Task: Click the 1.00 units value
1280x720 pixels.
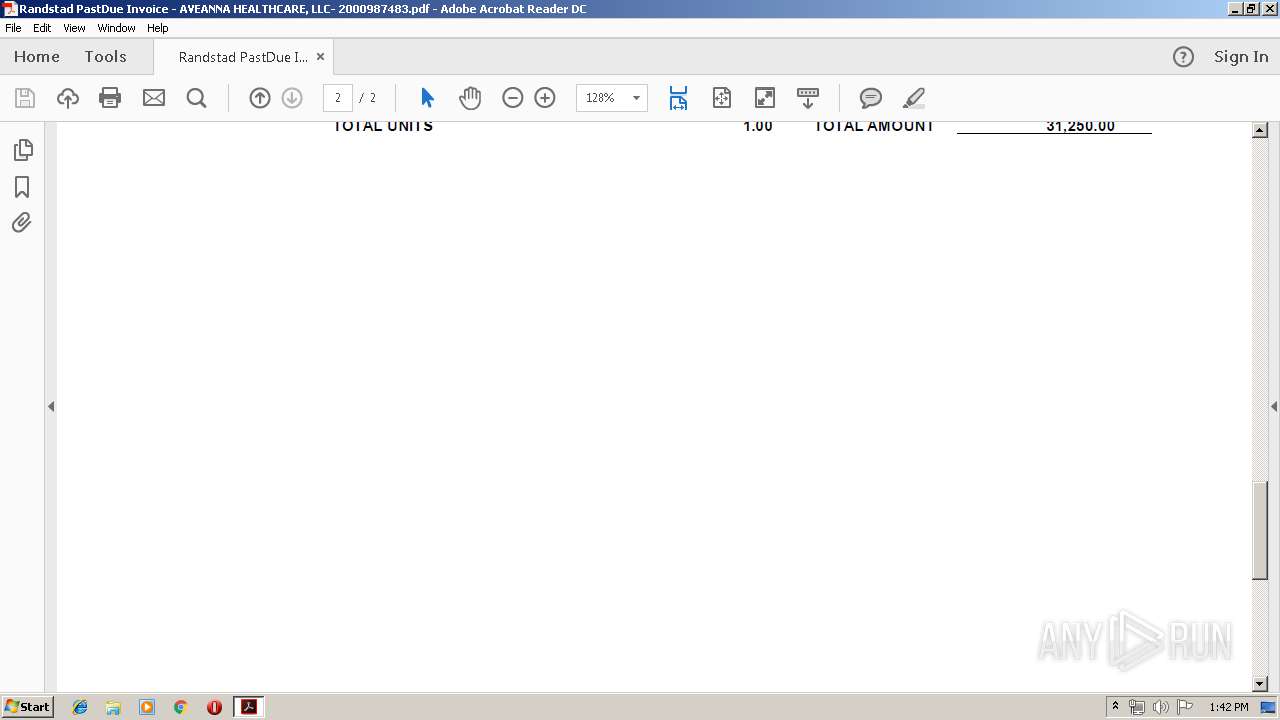Action: (x=758, y=126)
